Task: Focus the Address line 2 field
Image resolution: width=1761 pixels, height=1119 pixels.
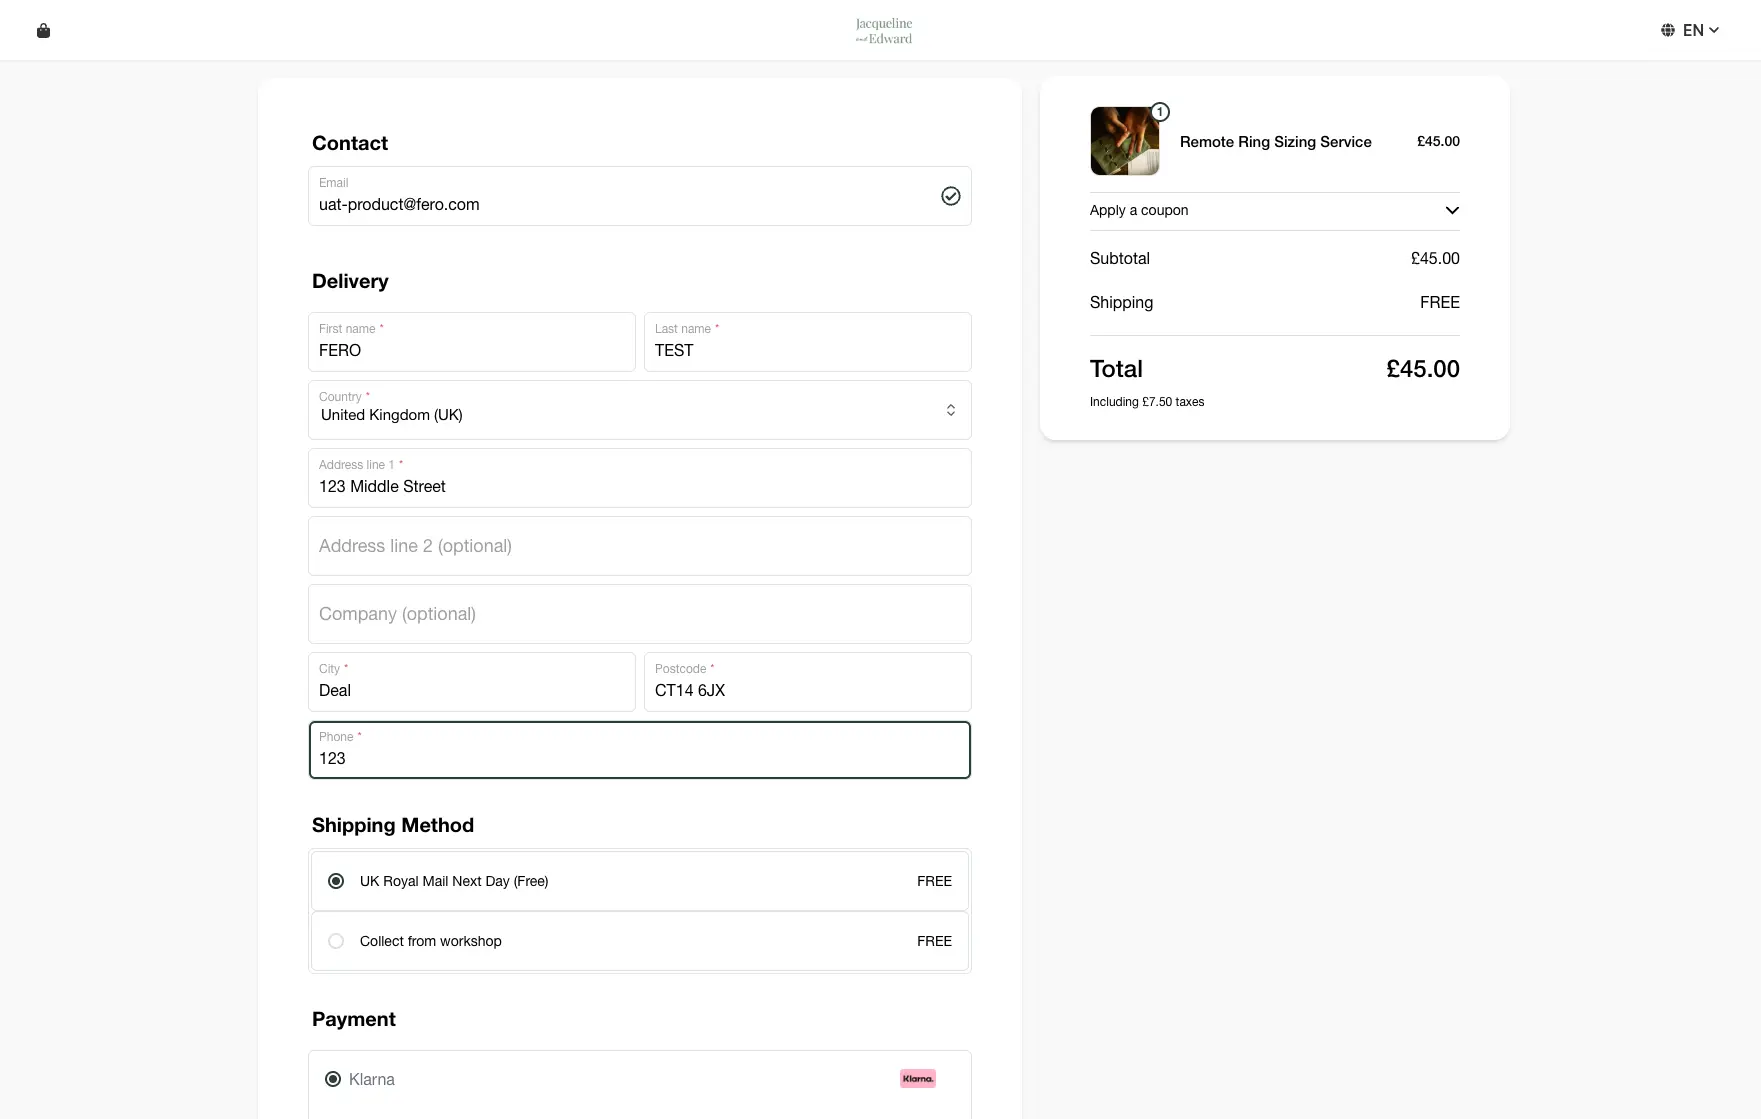Action: (x=639, y=546)
